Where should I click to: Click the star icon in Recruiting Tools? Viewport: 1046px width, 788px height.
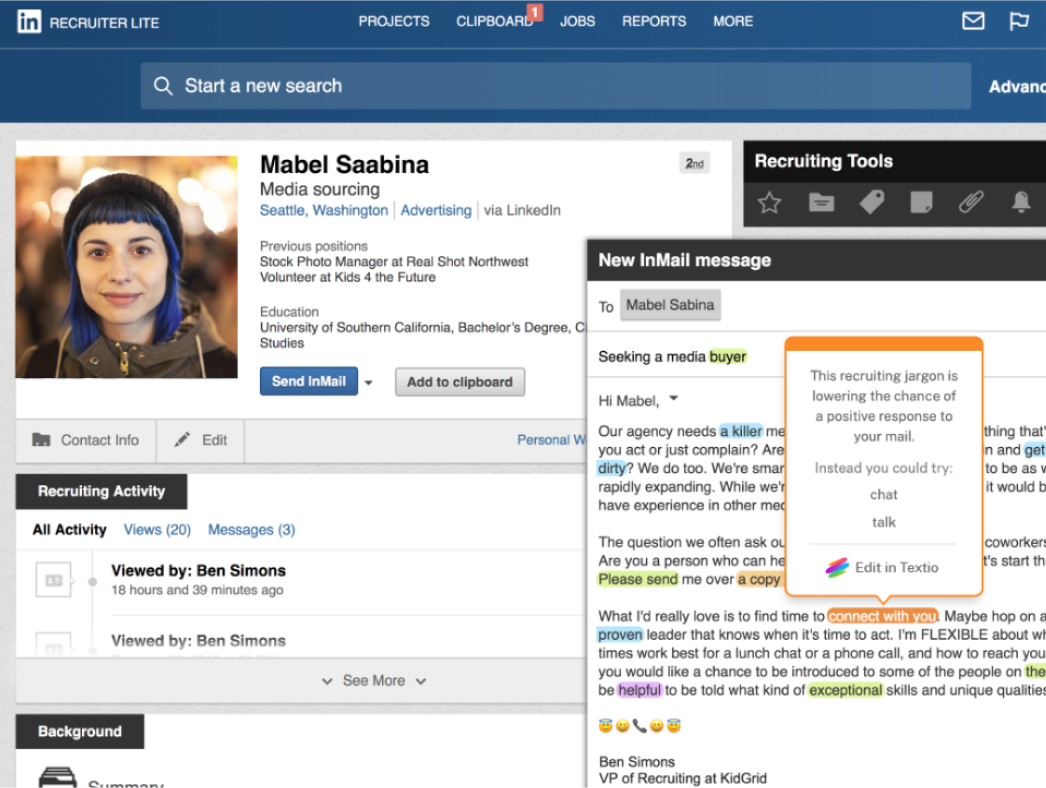tap(769, 202)
